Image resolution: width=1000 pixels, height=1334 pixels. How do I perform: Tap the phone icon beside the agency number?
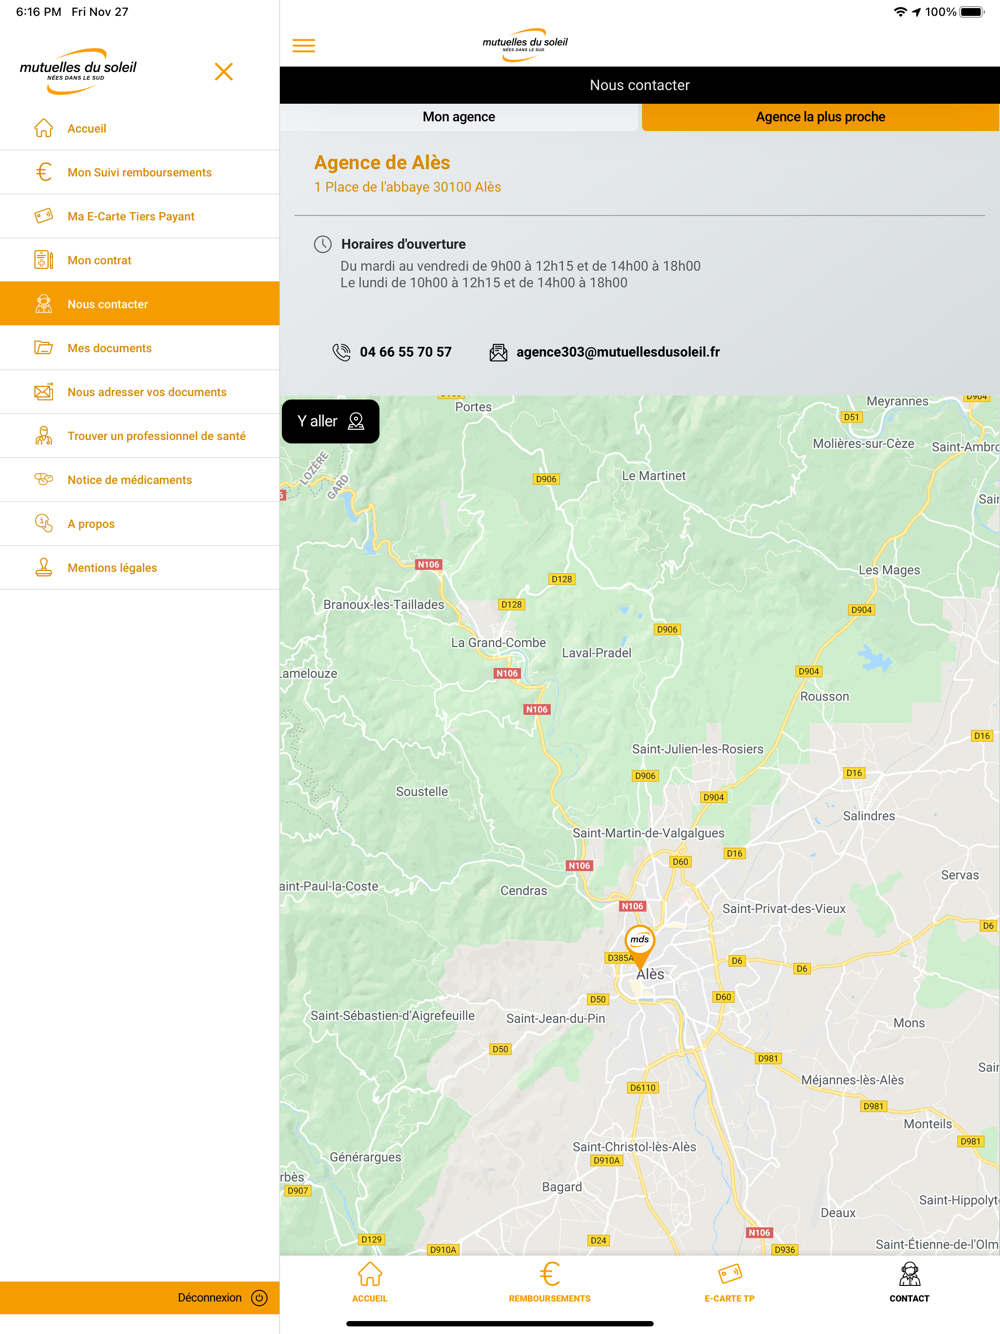341,352
